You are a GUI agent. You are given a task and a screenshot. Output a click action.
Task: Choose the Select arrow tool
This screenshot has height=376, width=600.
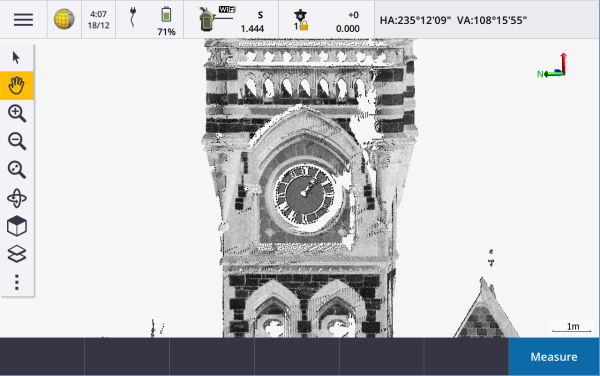tap(16, 57)
